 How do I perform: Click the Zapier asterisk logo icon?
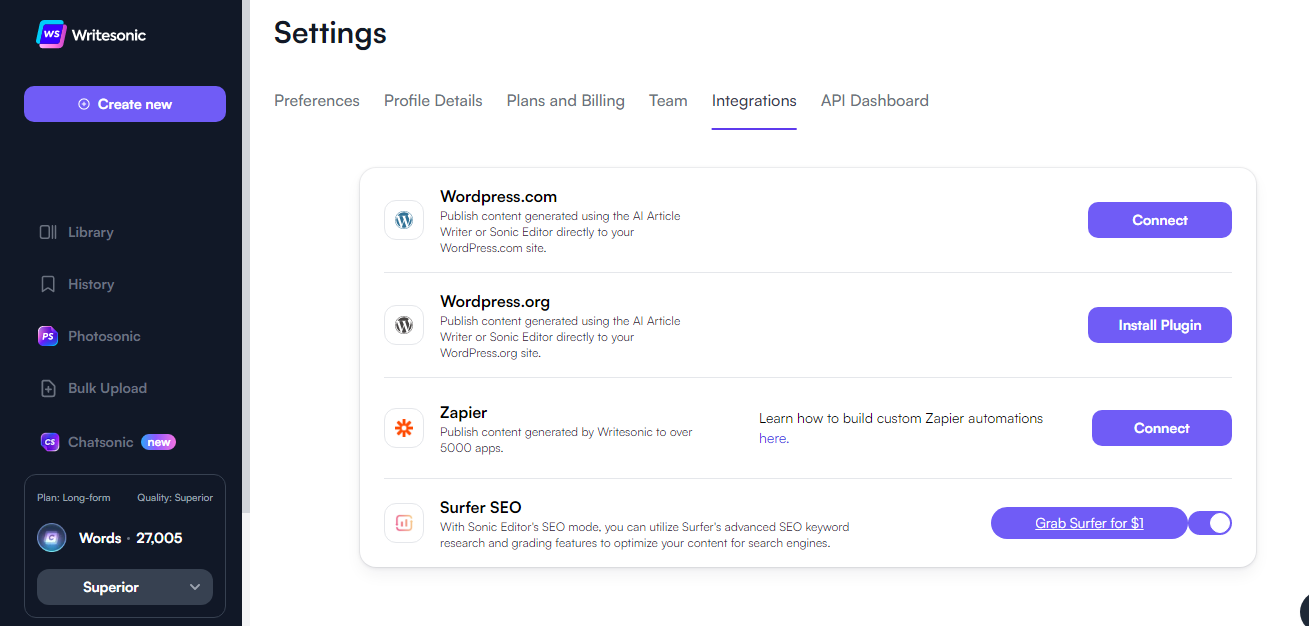pos(404,428)
